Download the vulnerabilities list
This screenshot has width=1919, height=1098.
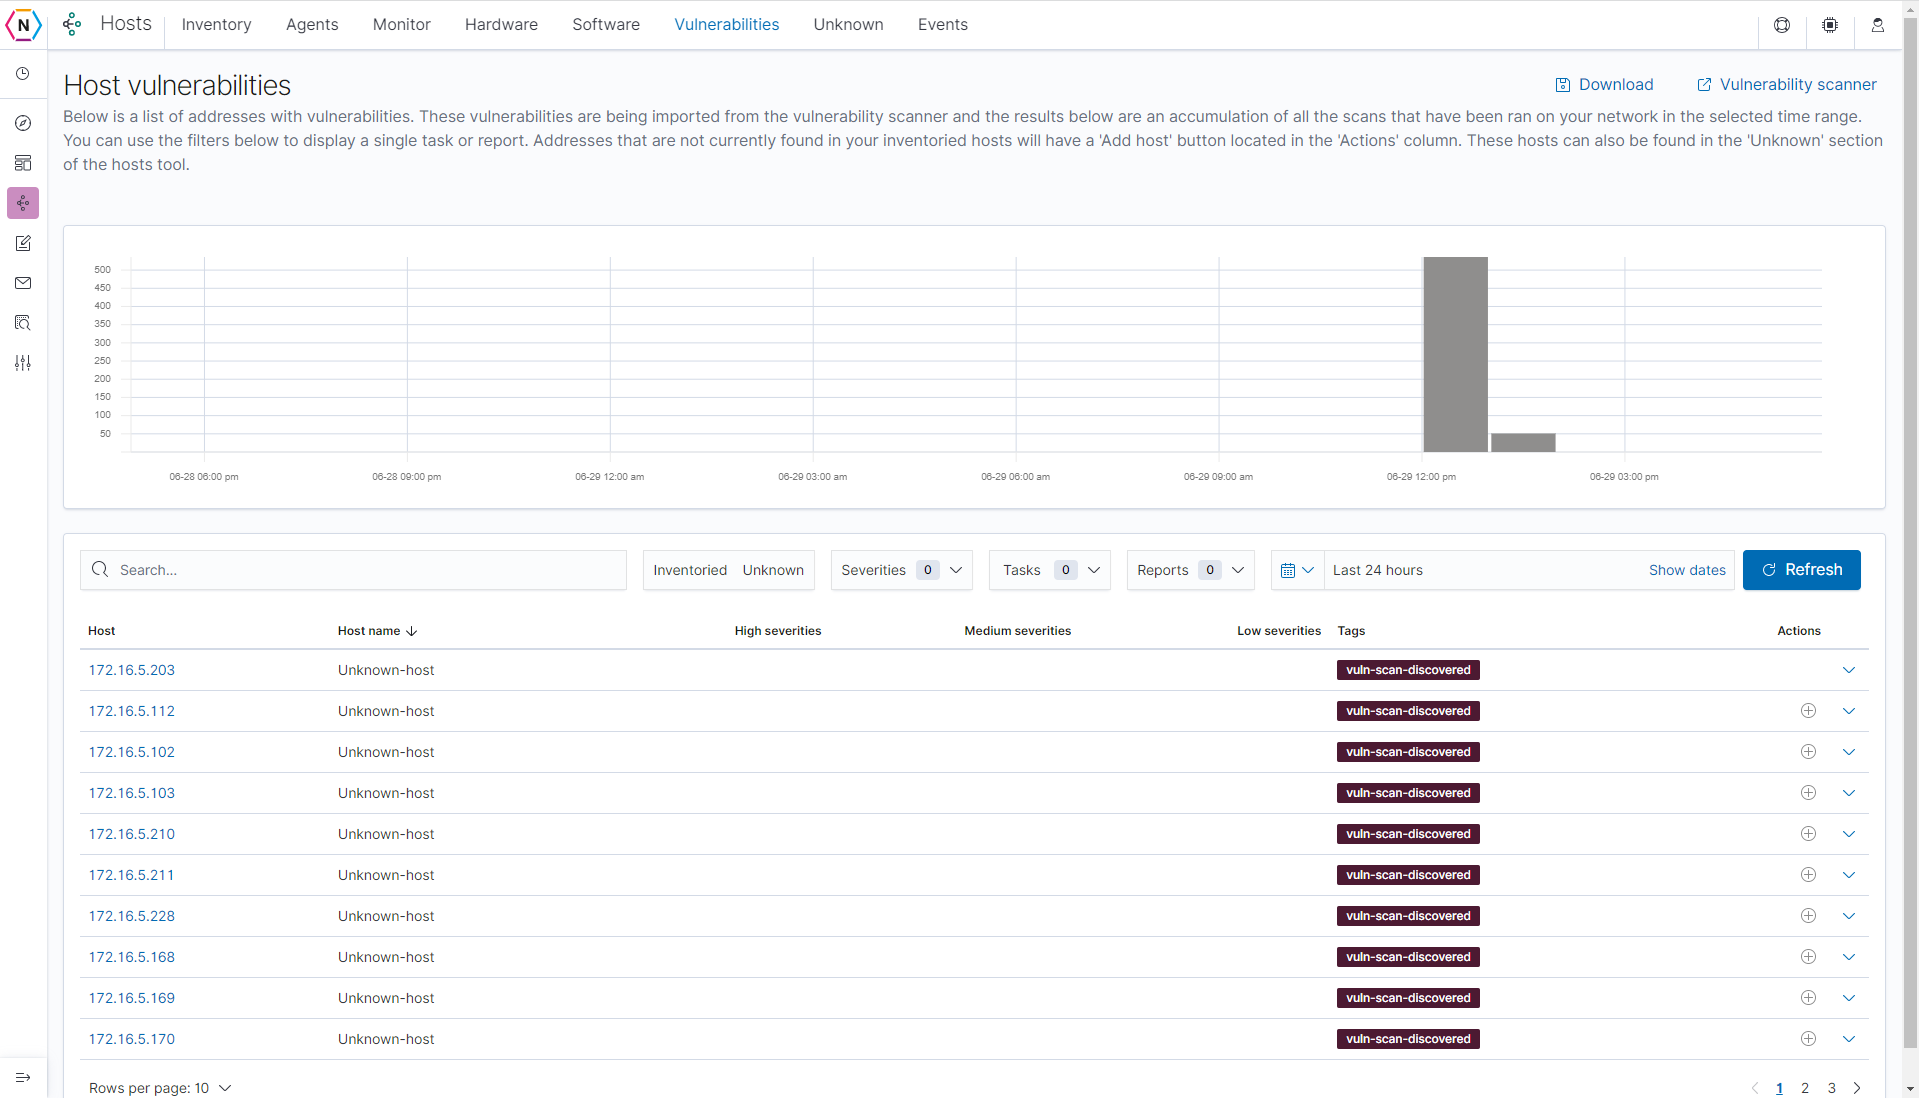tap(1604, 85)
